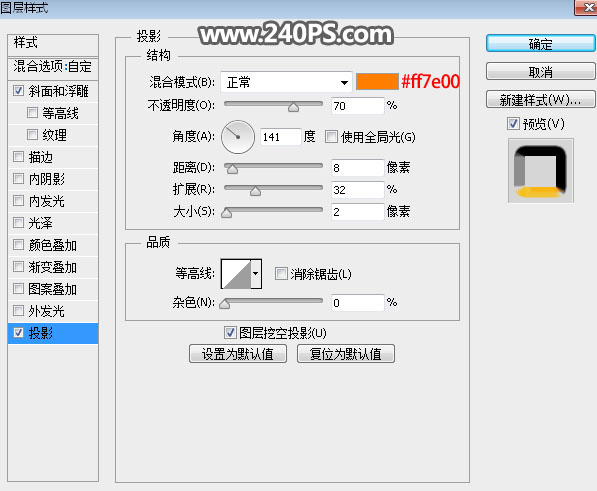The height and width of the screenshot is (491, 597).
Task: Toggle the 斜面和浮雕 effect checkbox
Action: [18, 91]
